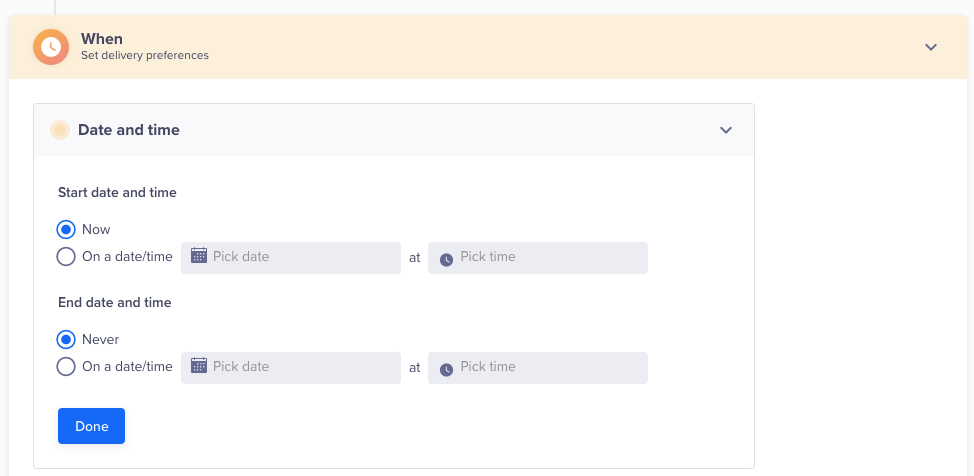
Task: Select start On a date/time radio button
Action: click(67, 257)
